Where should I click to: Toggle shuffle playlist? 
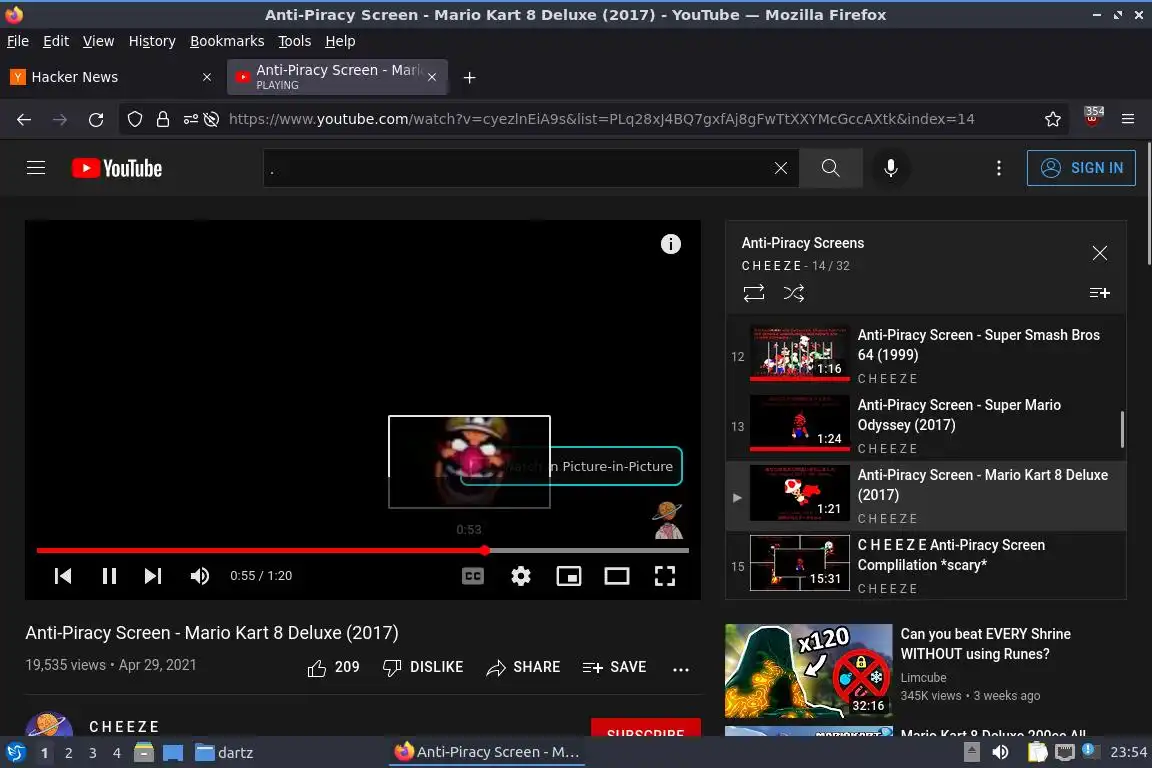click(x=793, y=293)
